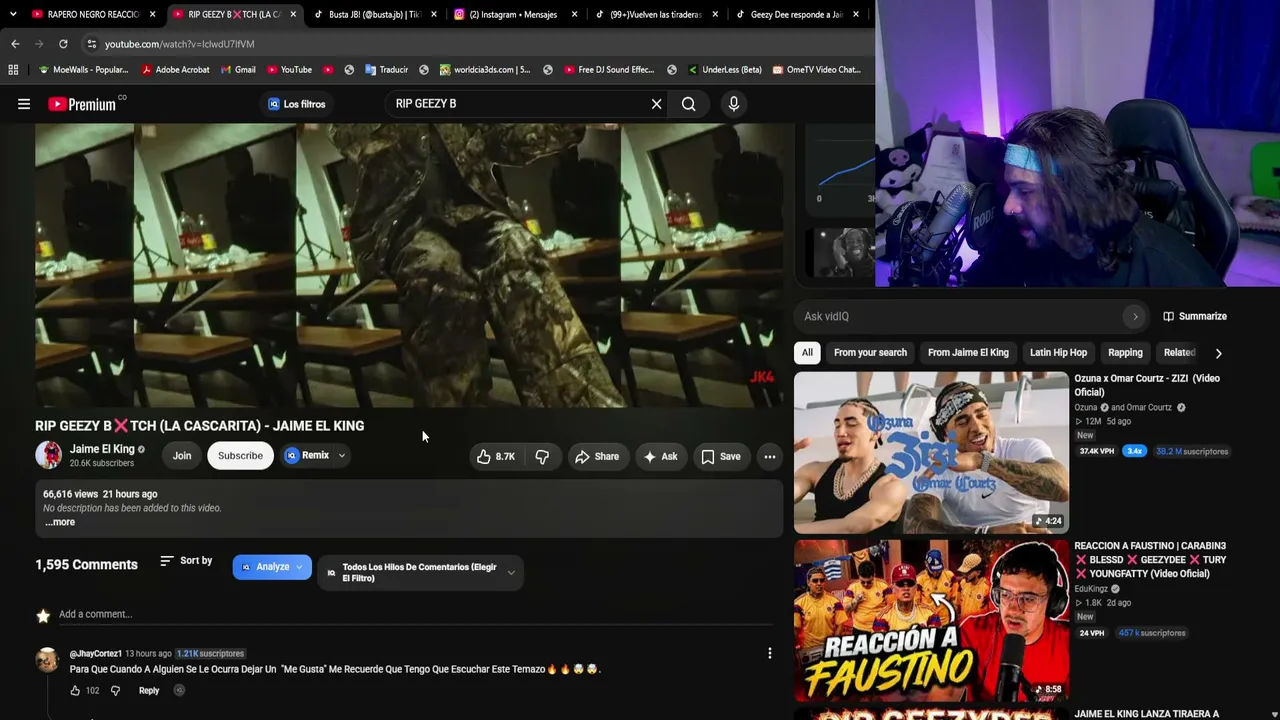Close the Vuelven las tiraderas tab

715,15
